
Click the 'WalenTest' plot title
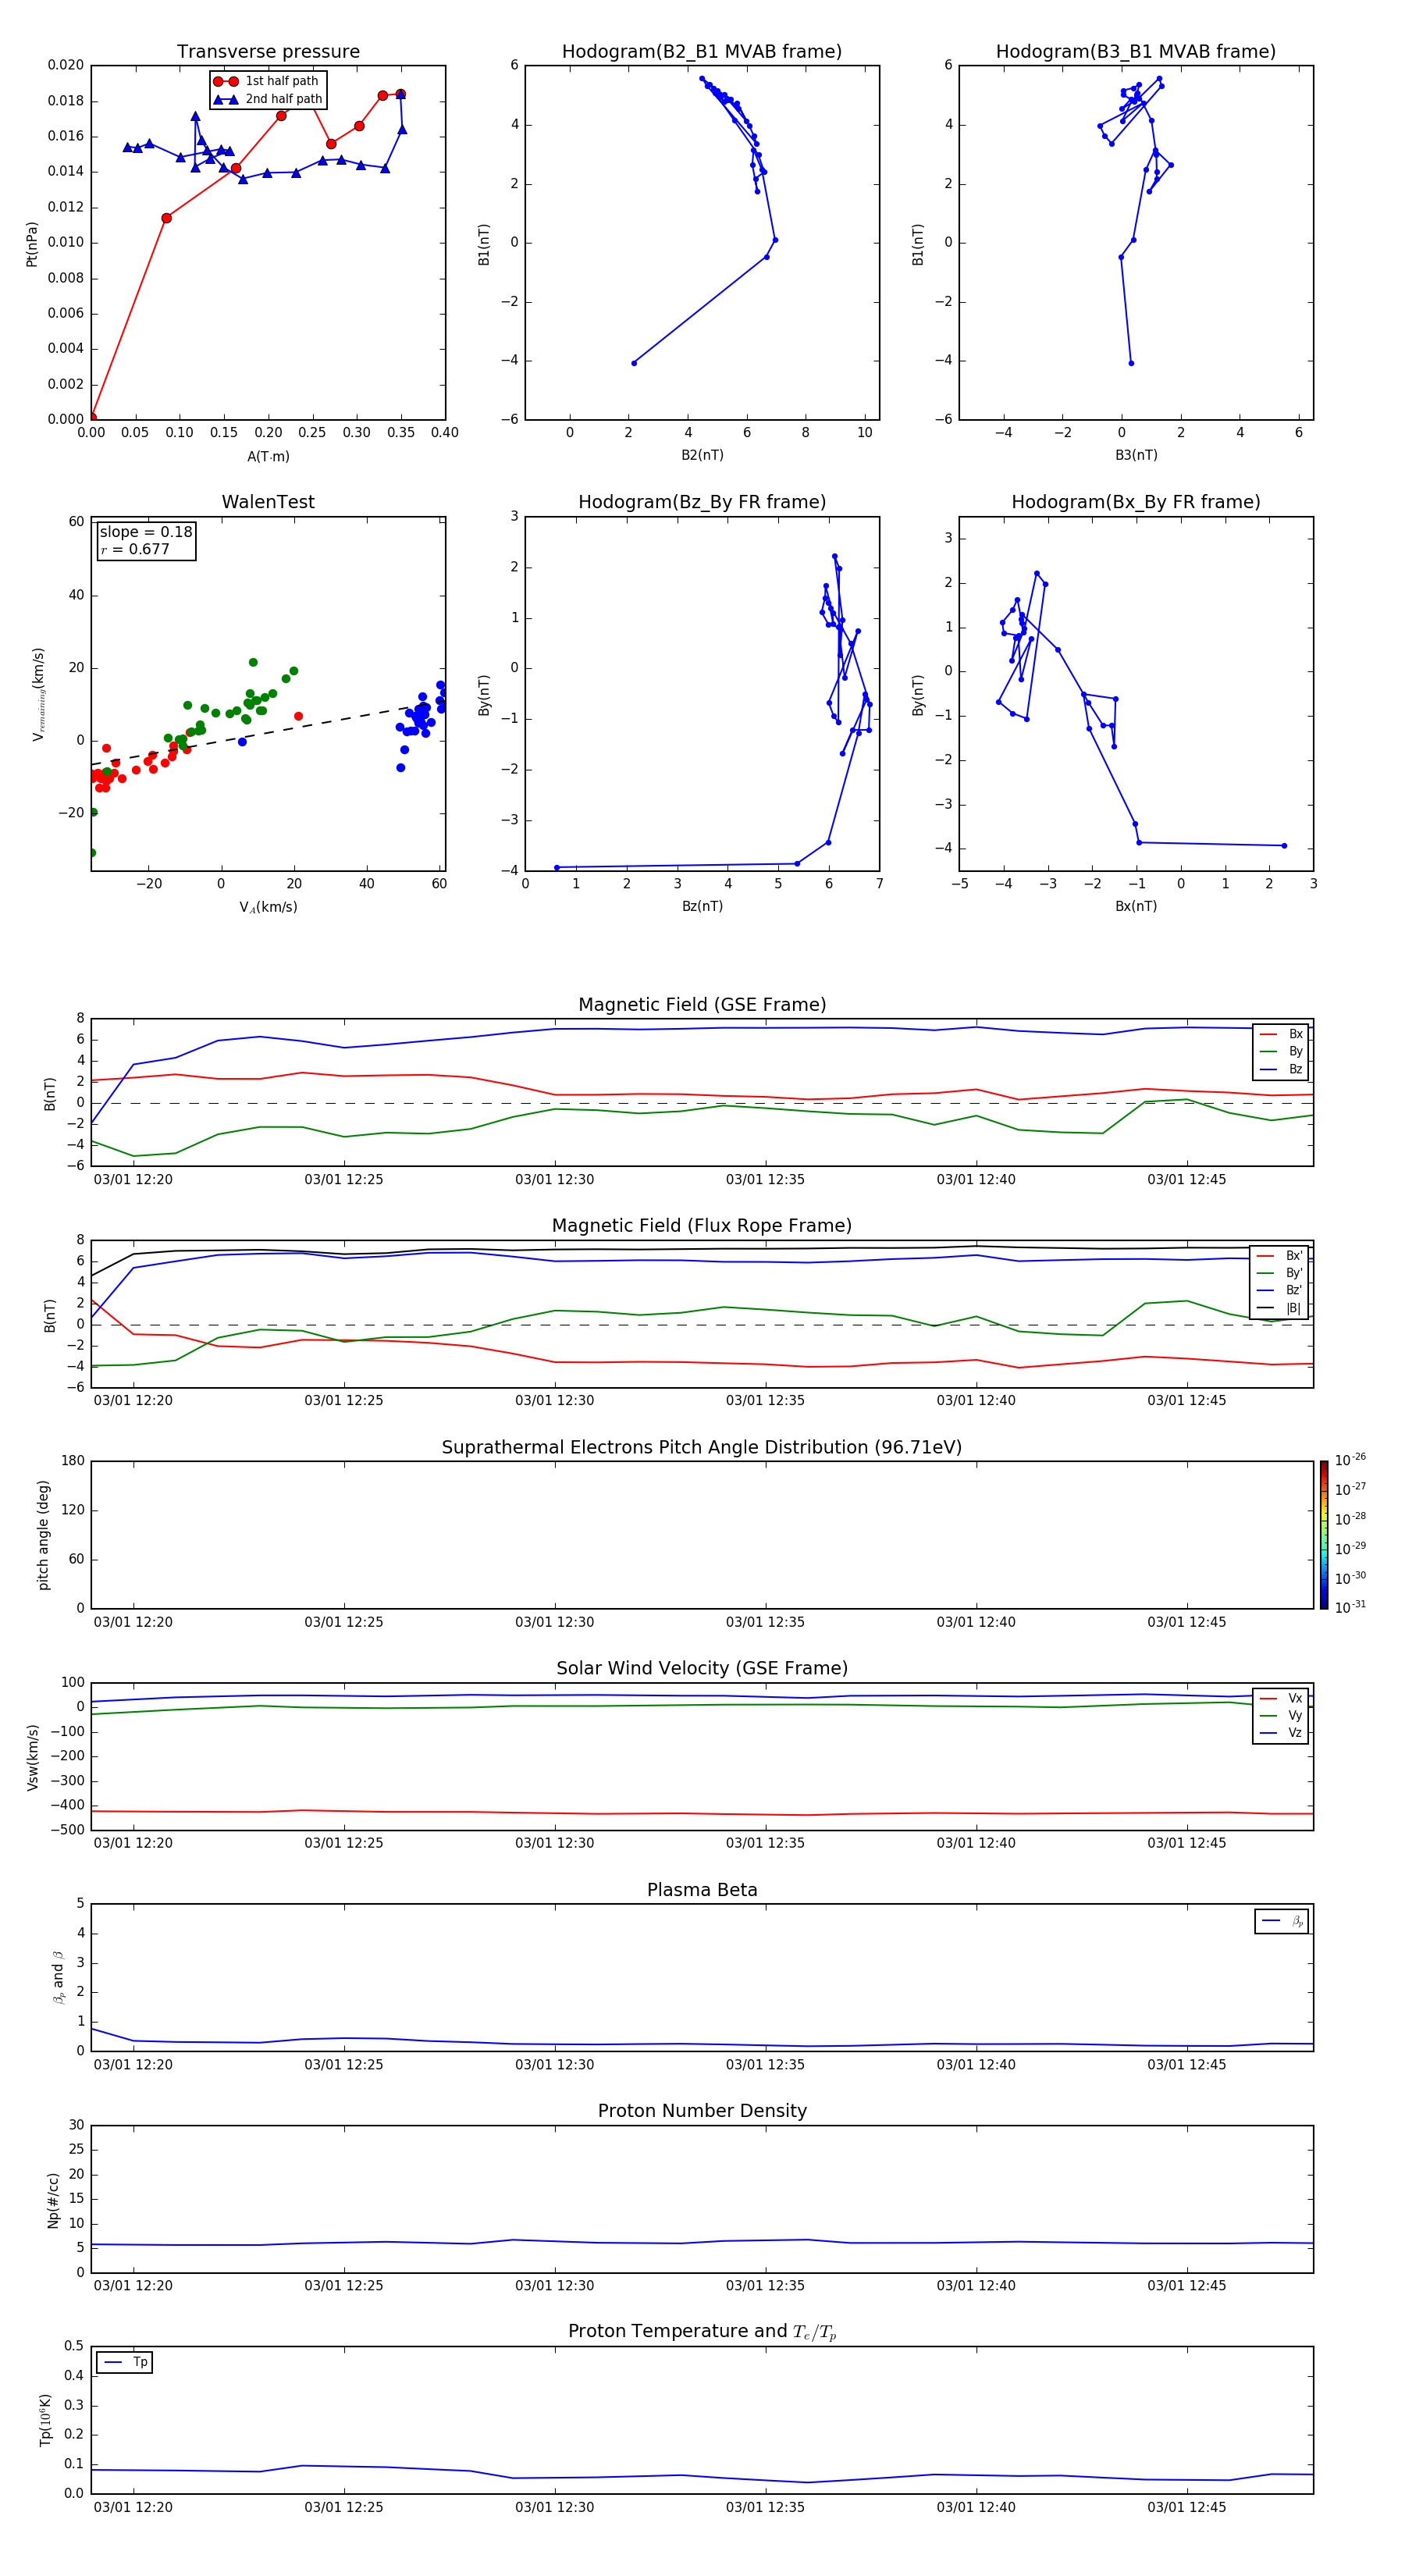click(x=268, y=502)
